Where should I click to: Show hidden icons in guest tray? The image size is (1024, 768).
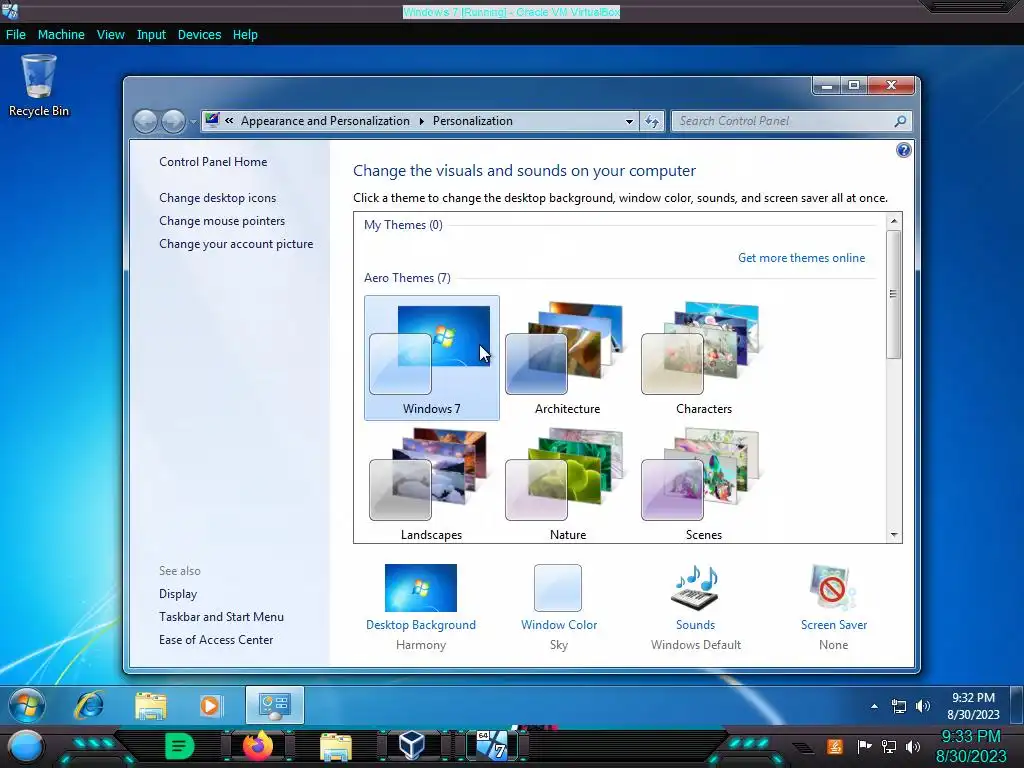(x=874, y=706)
